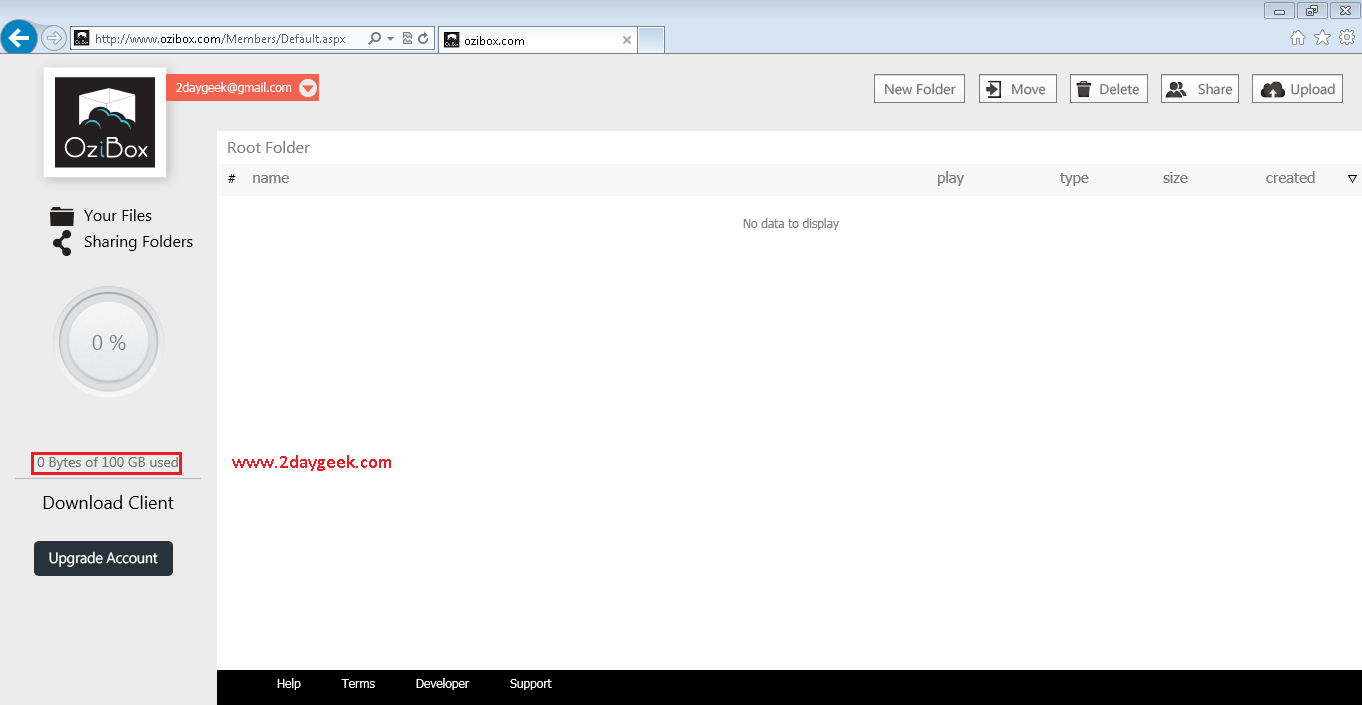Open browser Tools gear icon
Screen dimensions: 1362x705
coord(1347,38)
